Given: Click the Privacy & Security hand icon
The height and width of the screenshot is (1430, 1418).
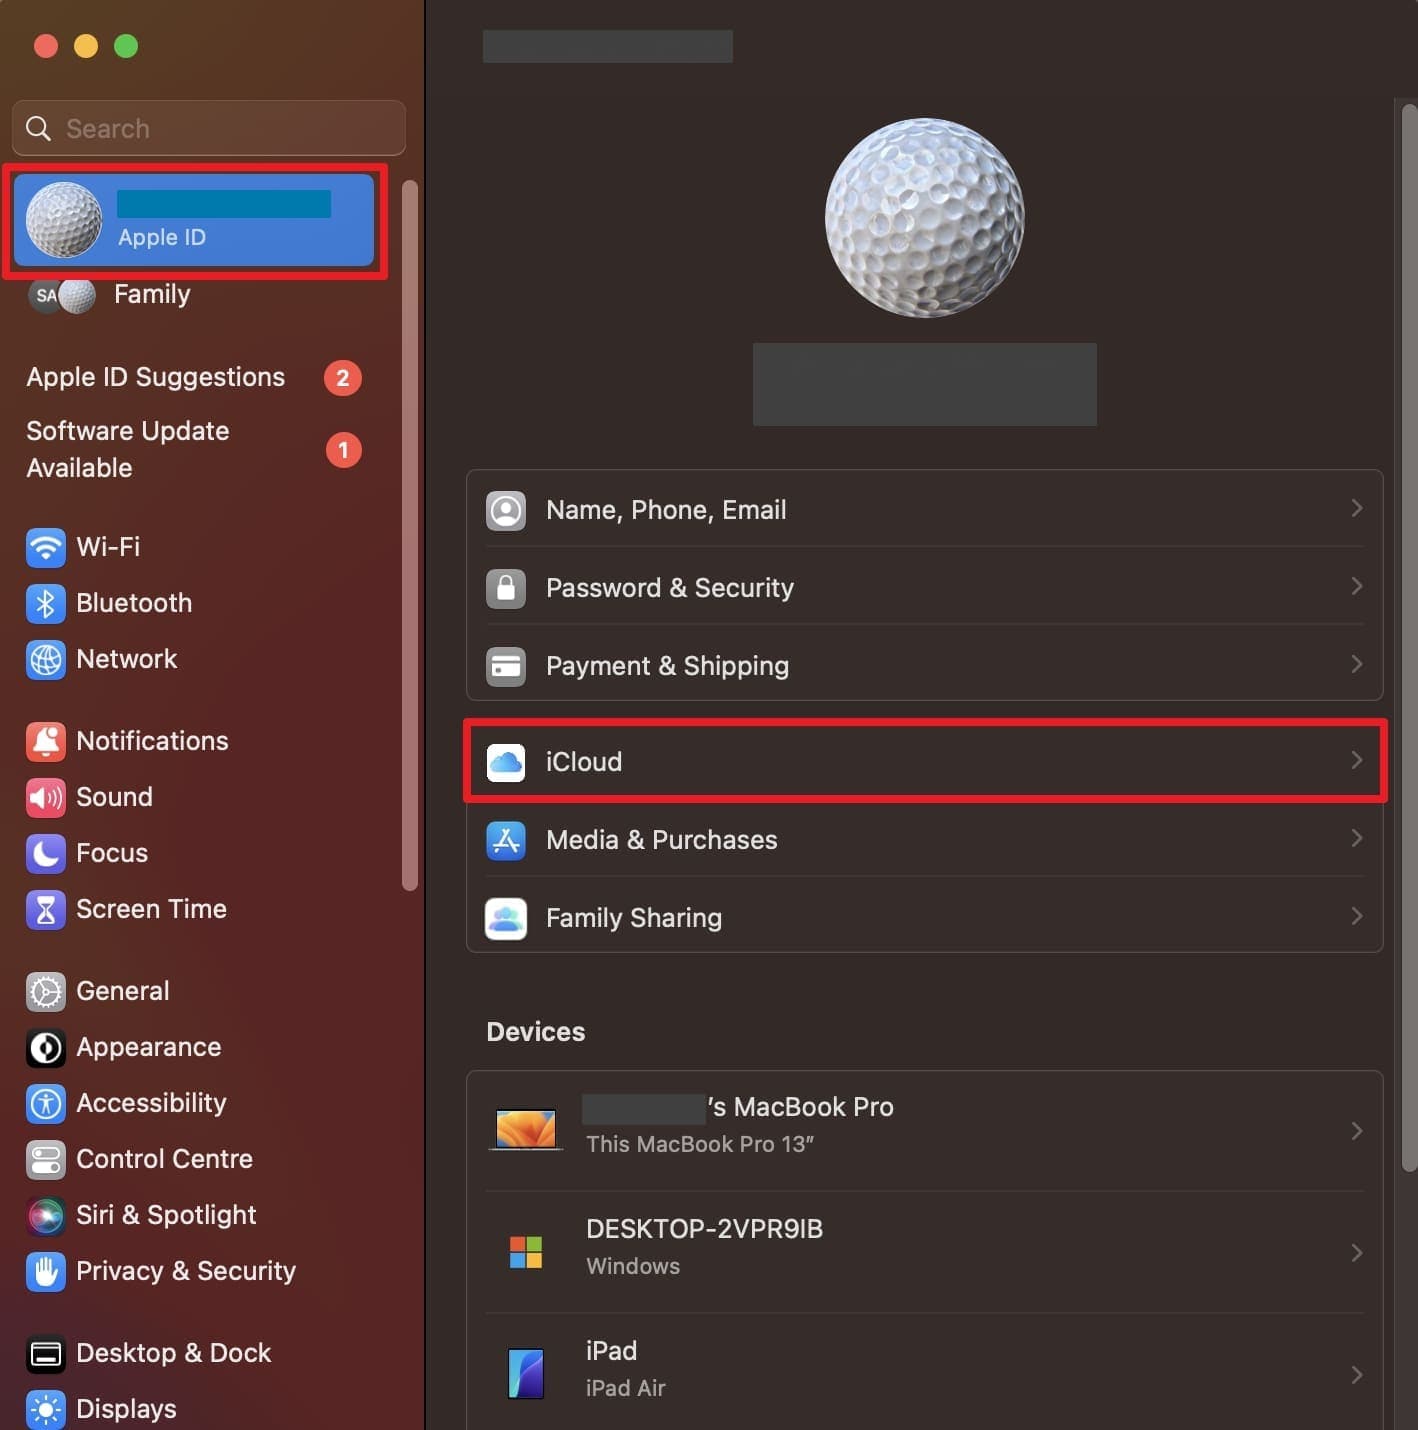Looking at the screenshot, I should tap(46, 1271).
